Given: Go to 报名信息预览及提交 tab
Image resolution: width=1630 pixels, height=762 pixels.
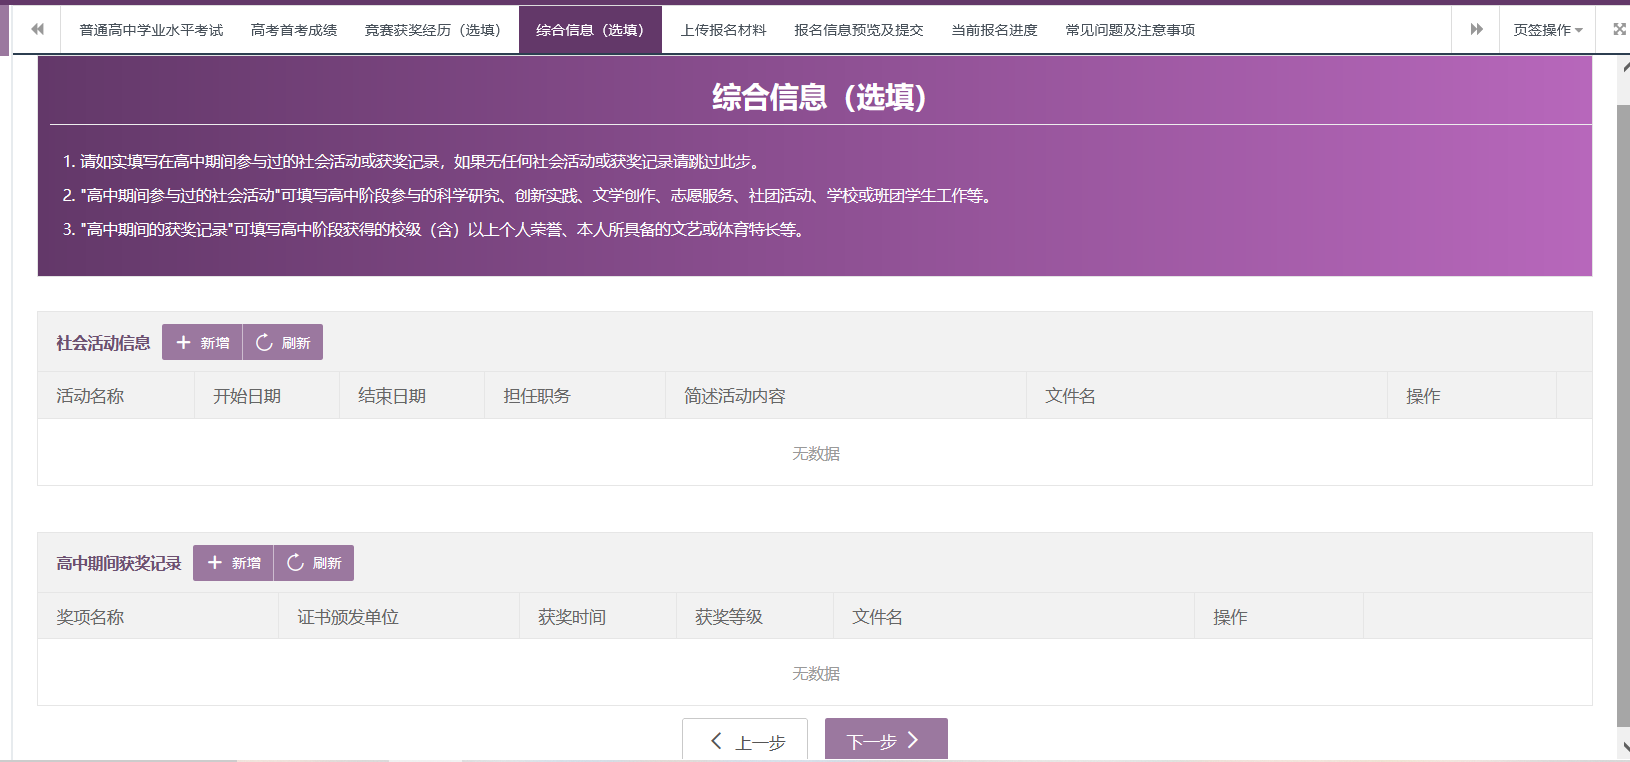Looking at the screenshot, I should [858, 30].
